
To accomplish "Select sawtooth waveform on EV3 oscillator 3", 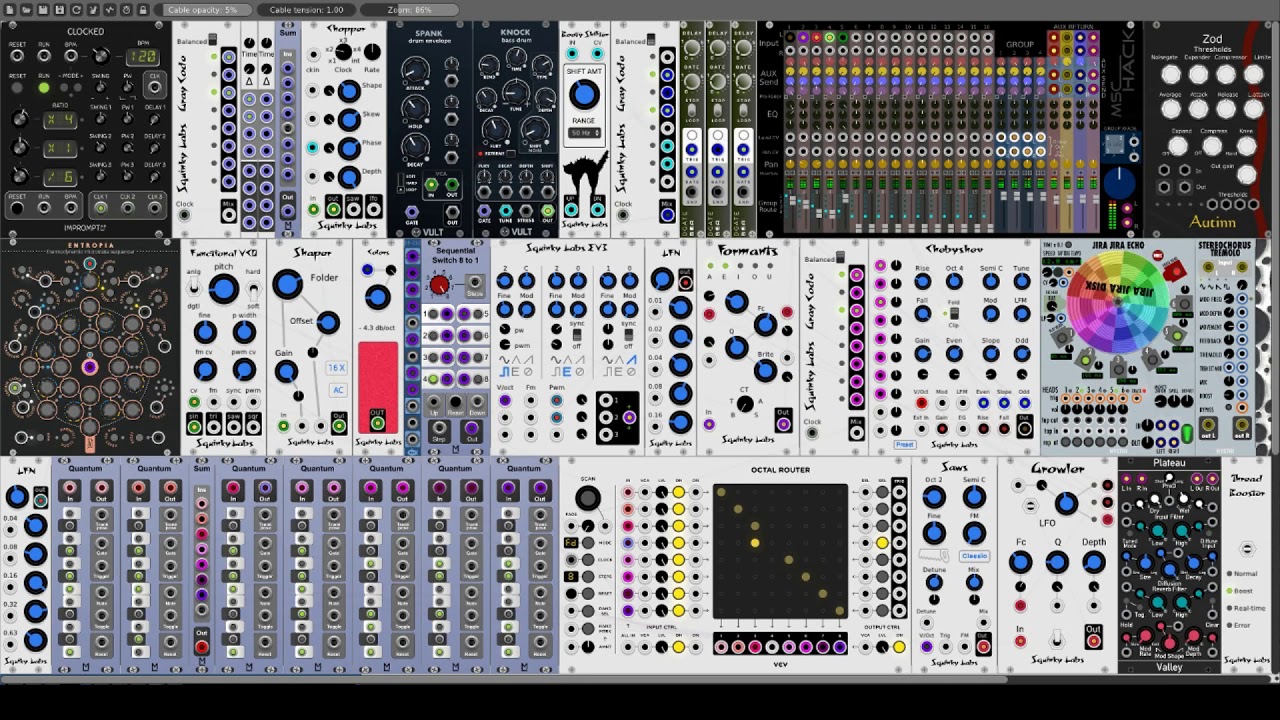I will [x=630, y=359].
